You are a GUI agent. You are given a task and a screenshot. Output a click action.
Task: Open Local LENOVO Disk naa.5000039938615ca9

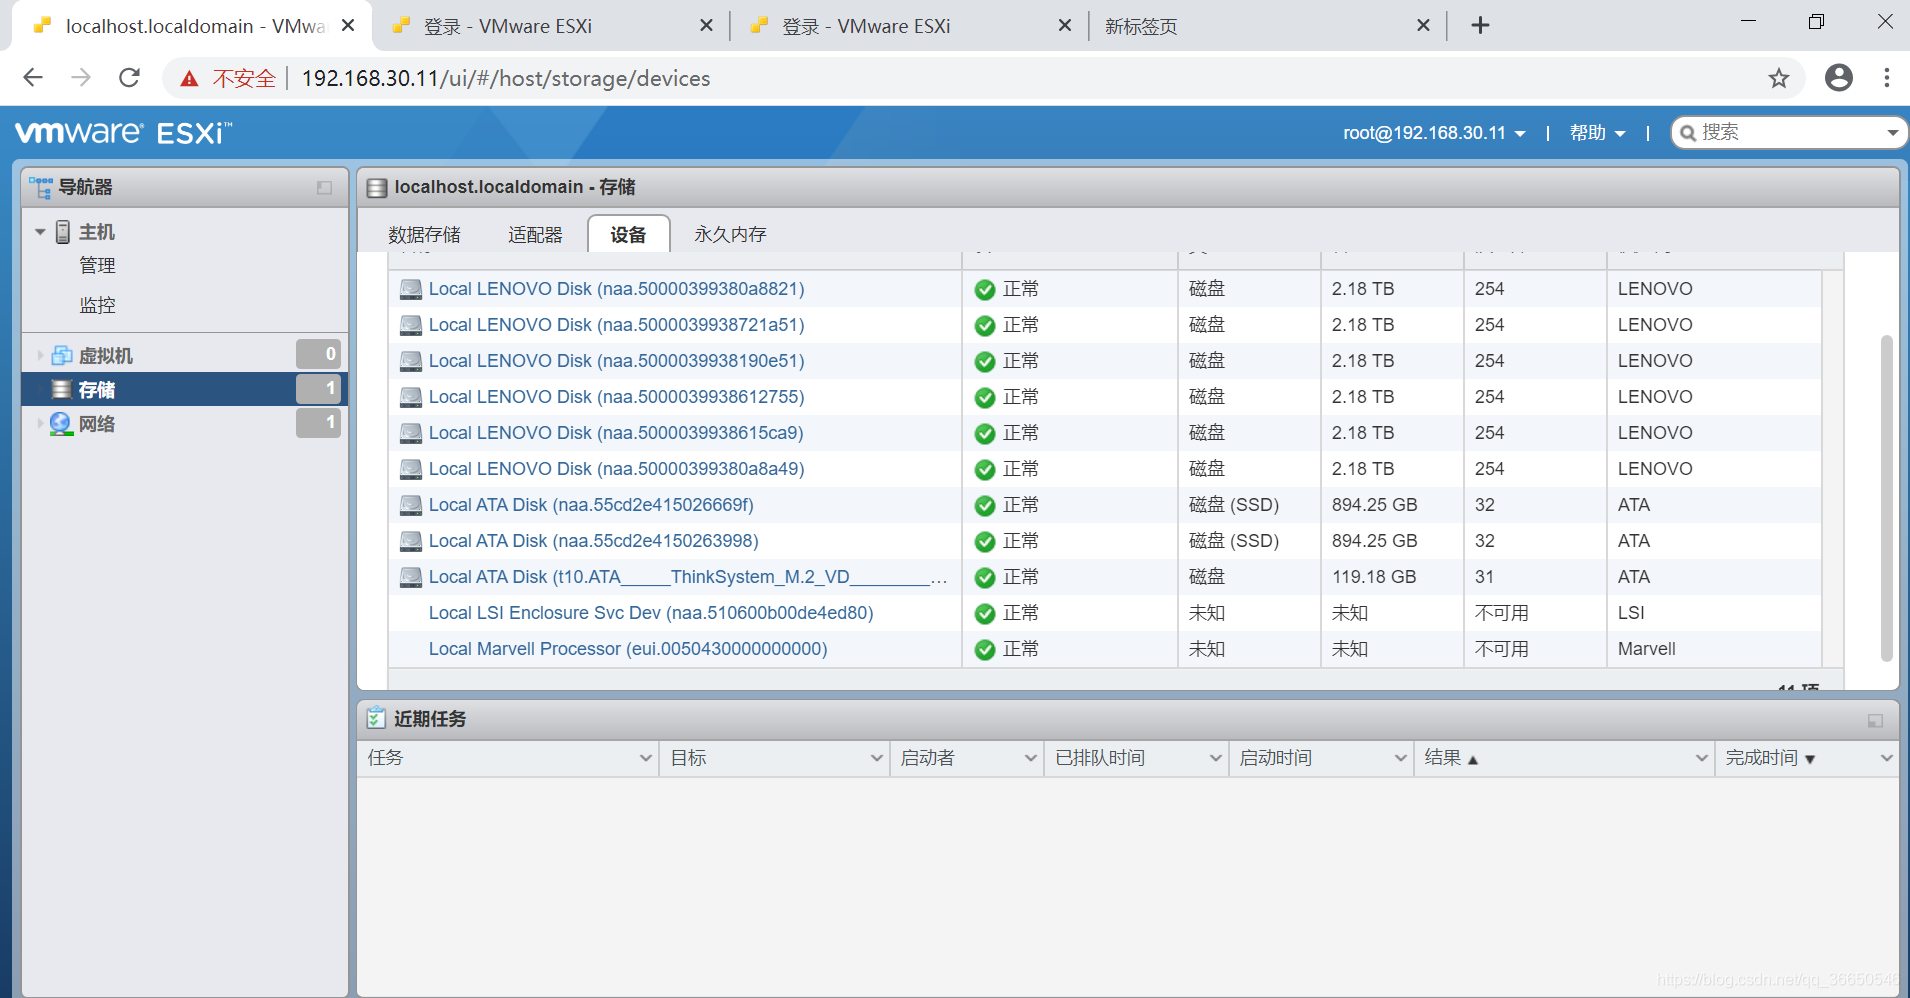point(616,433)
